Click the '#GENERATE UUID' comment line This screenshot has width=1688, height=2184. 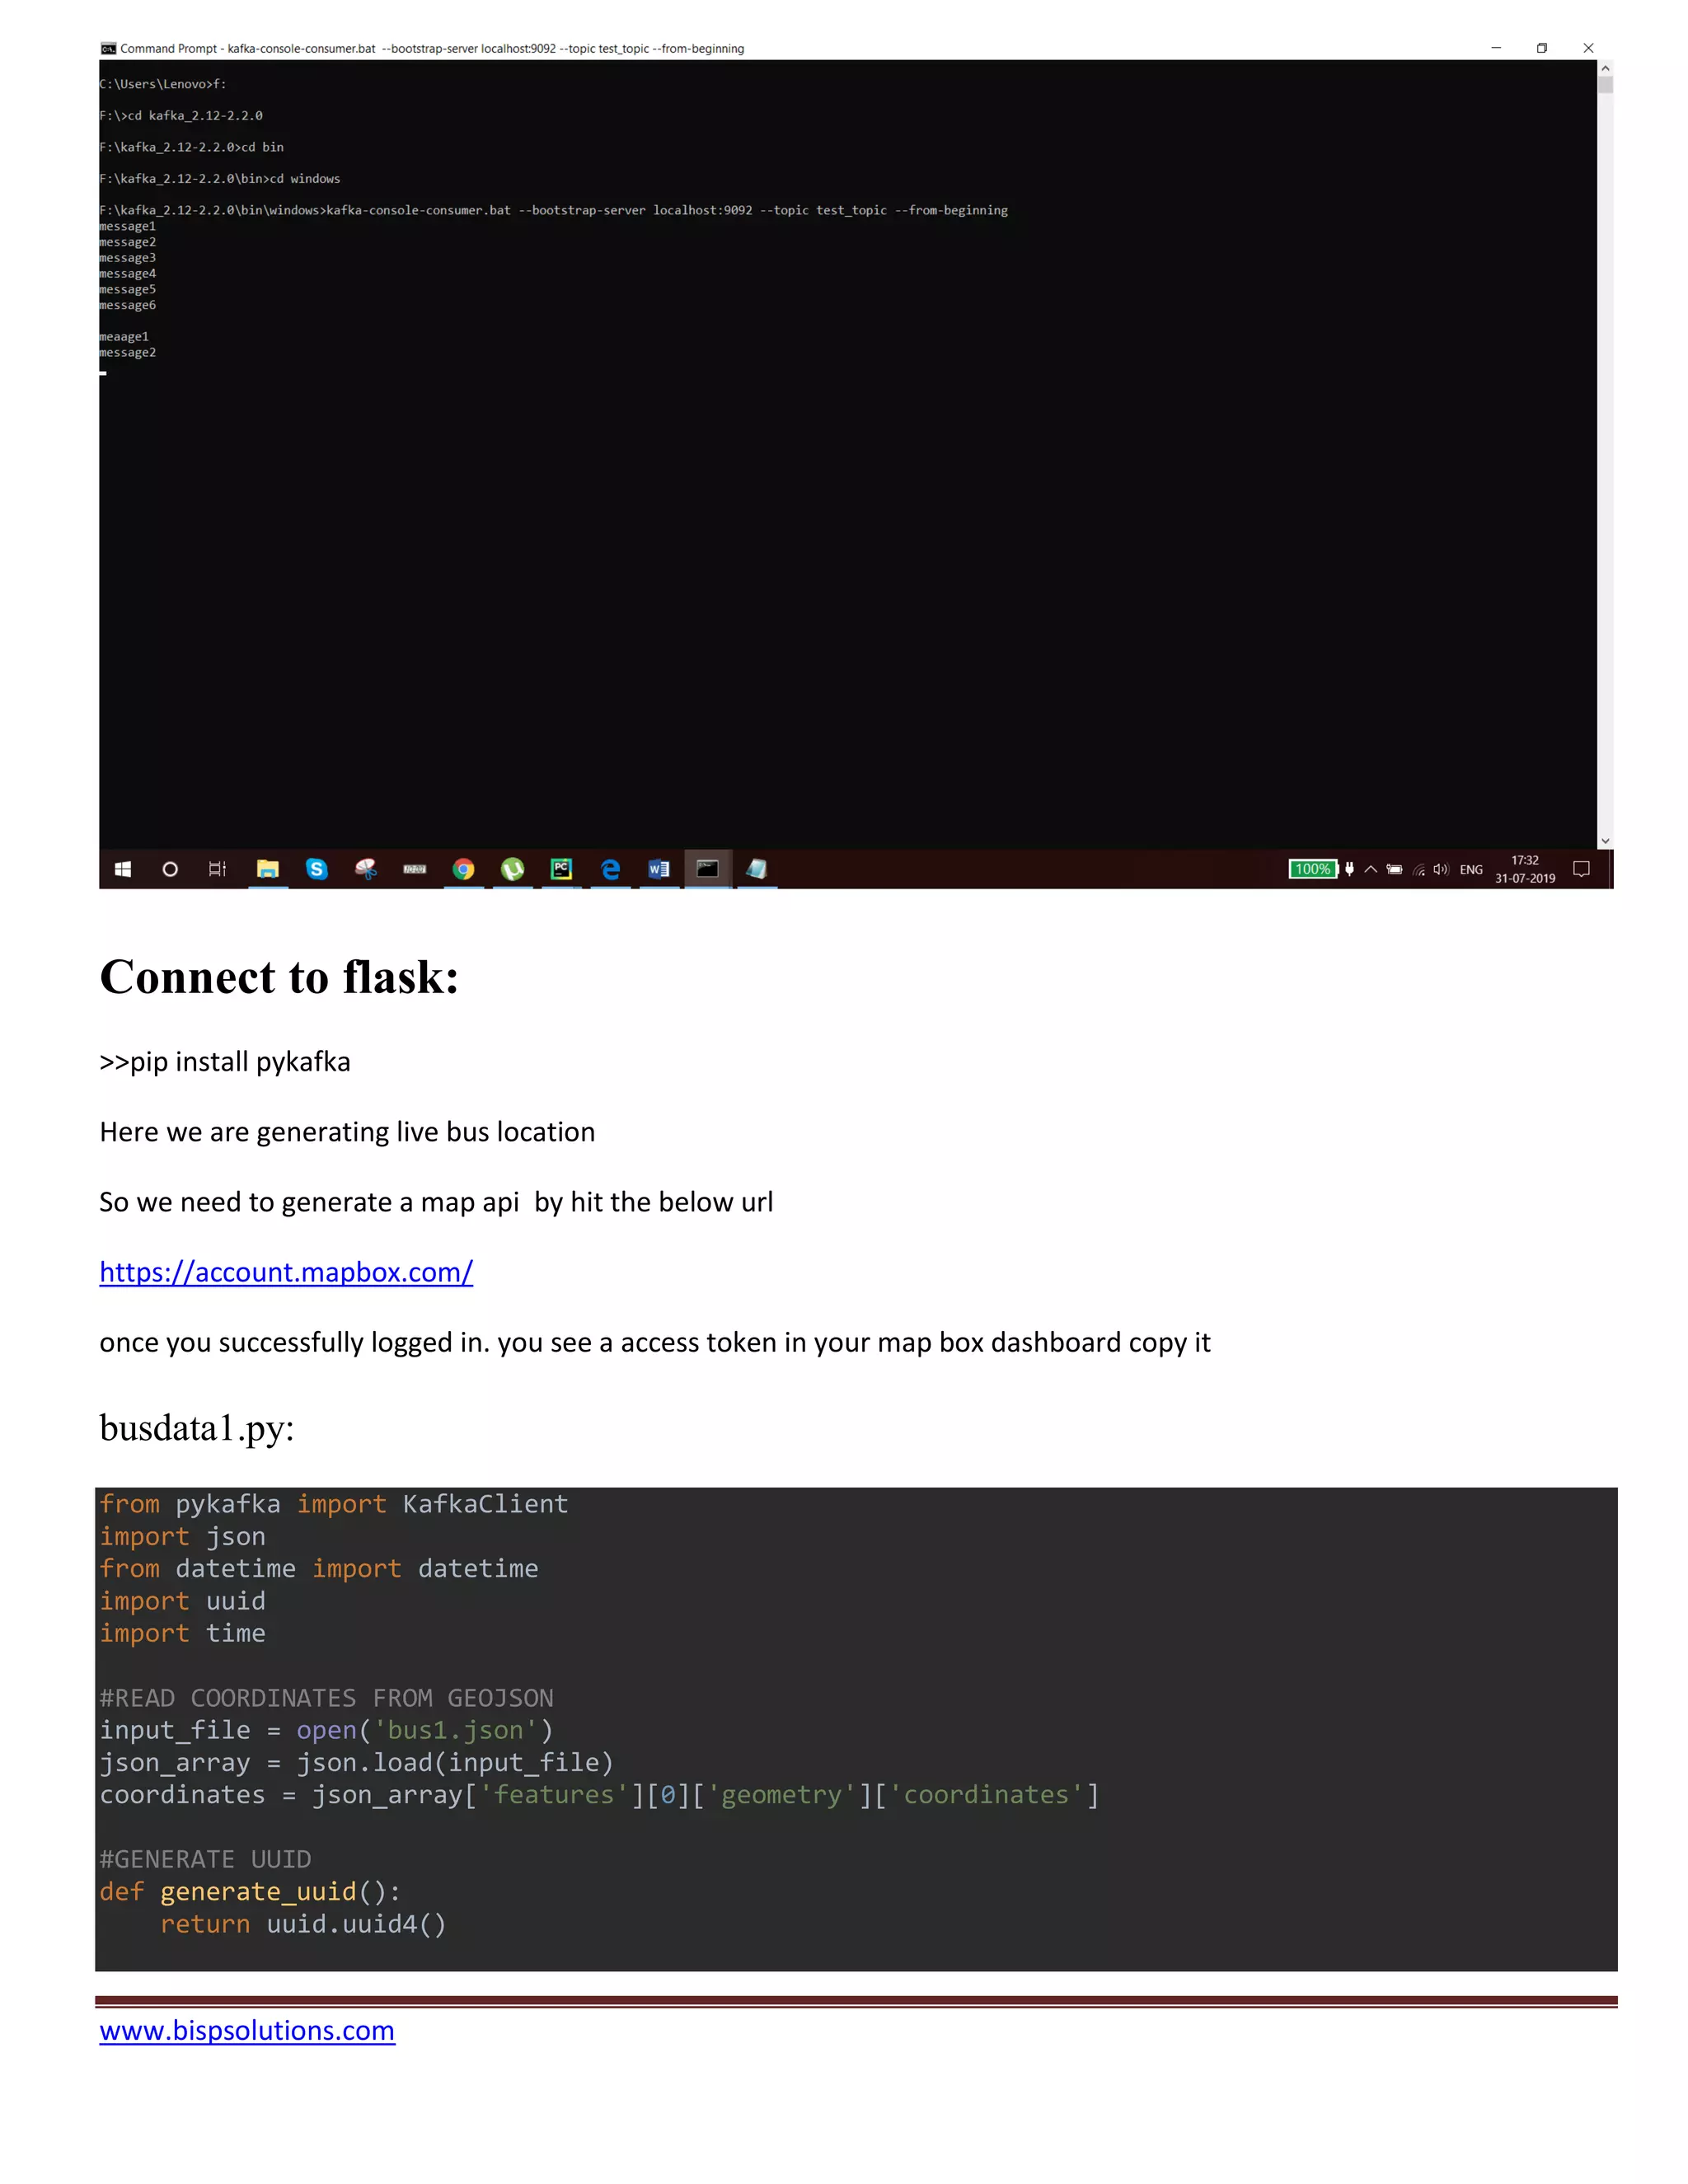click(x=205, y=1859)
